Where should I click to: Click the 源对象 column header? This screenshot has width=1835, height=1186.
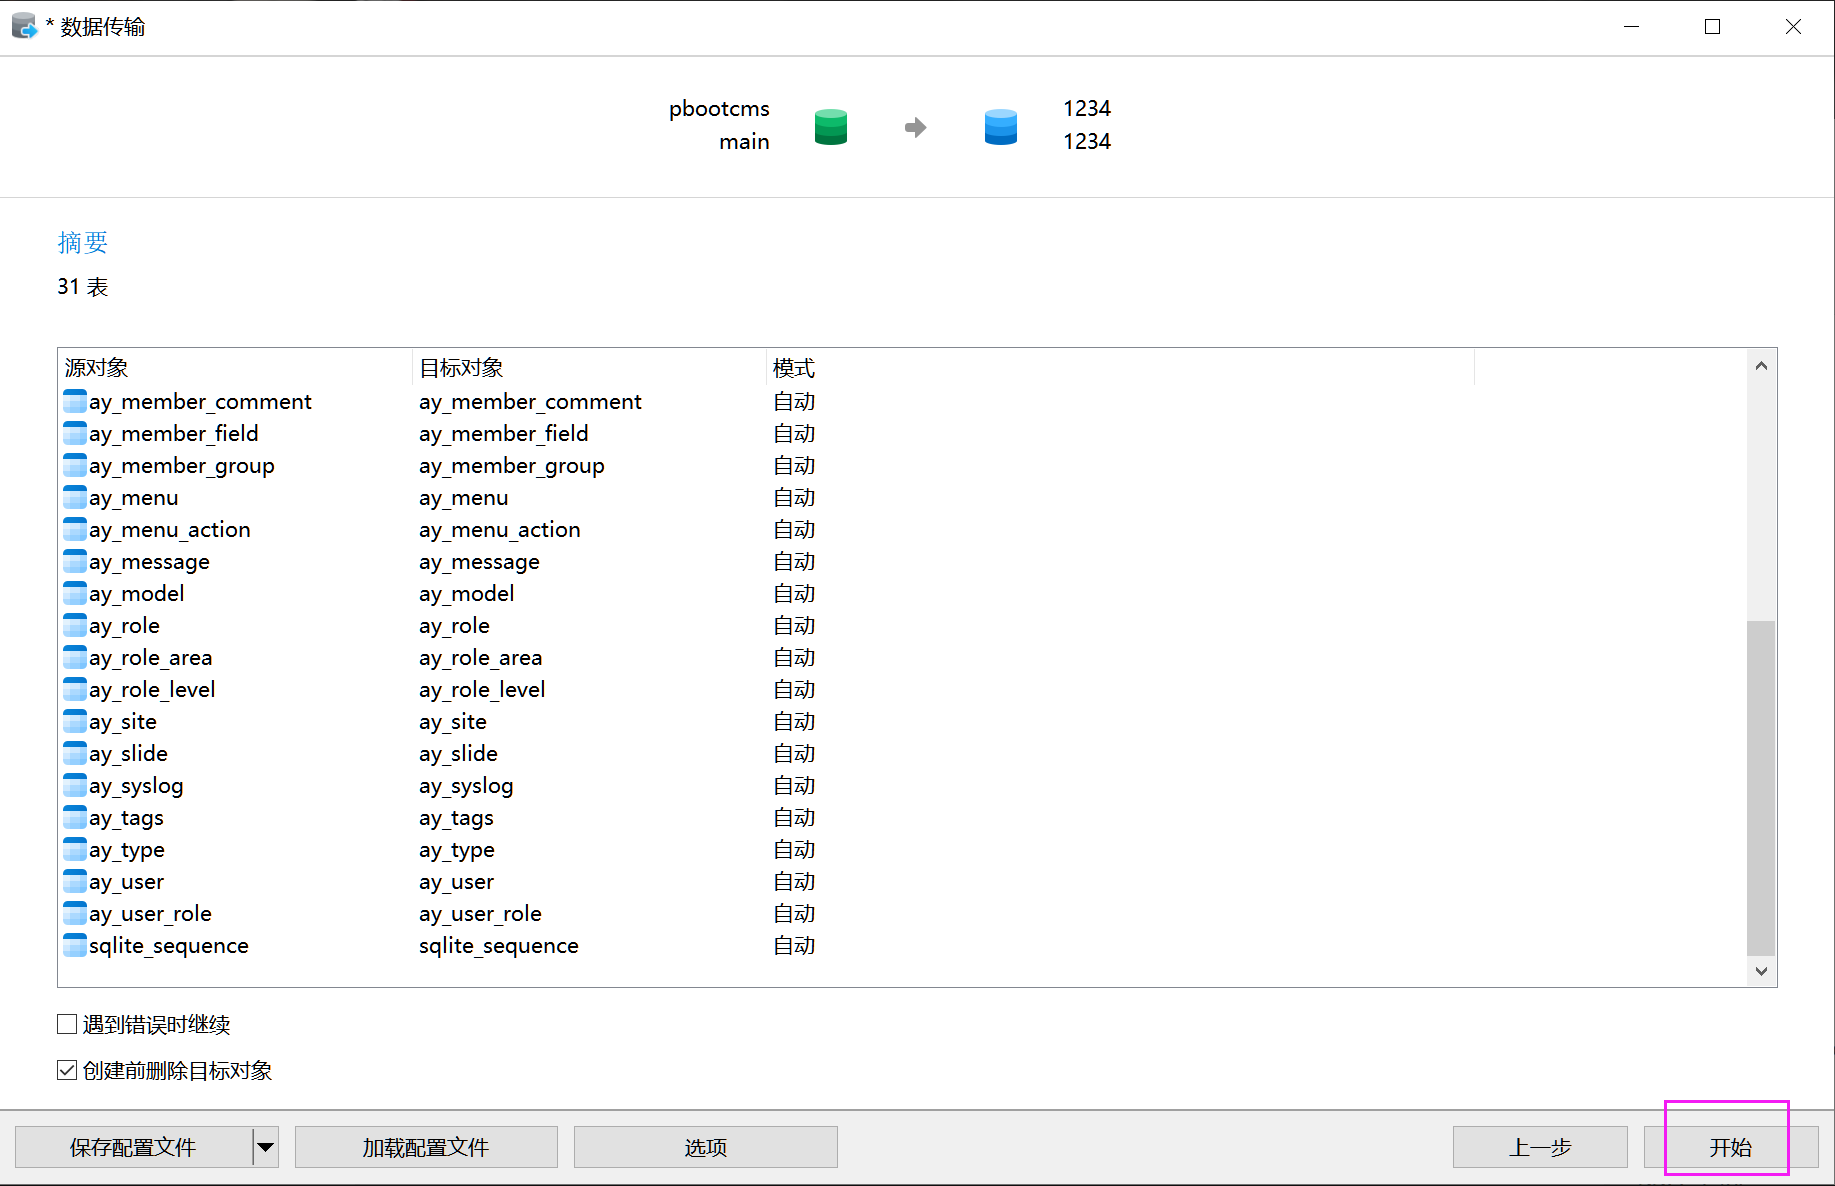95,367
